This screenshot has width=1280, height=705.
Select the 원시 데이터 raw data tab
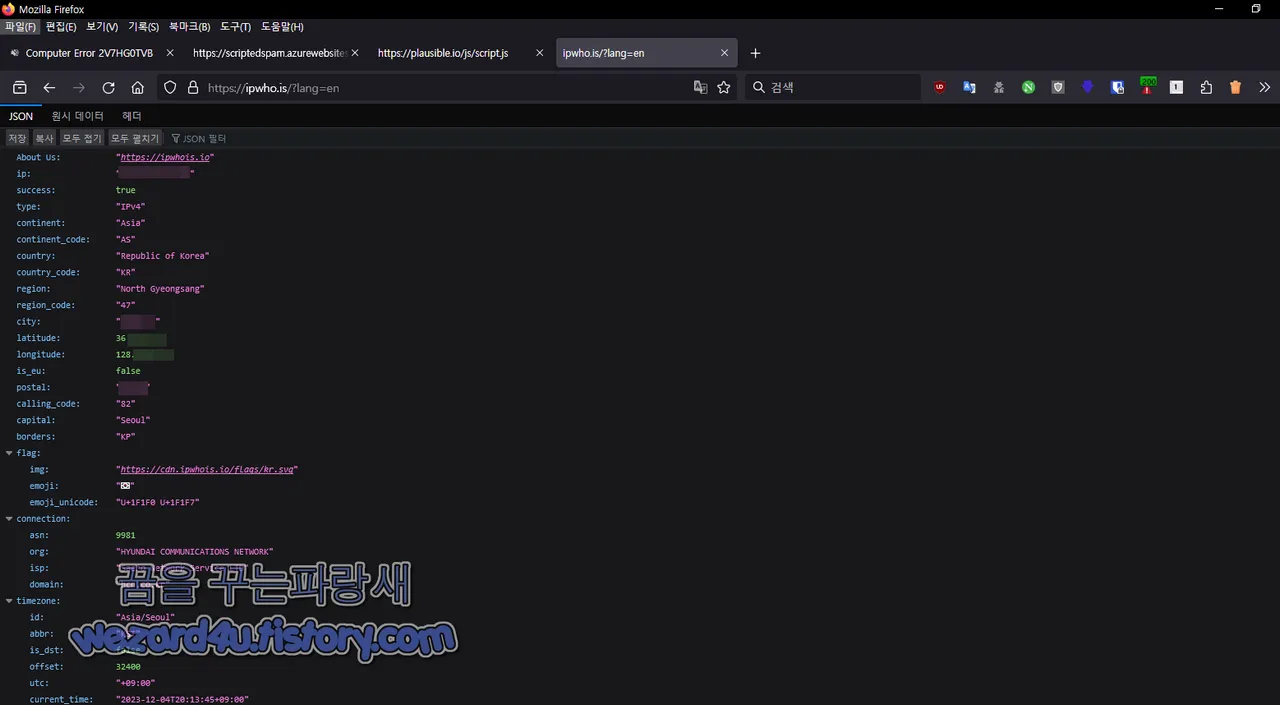[78, 116]
